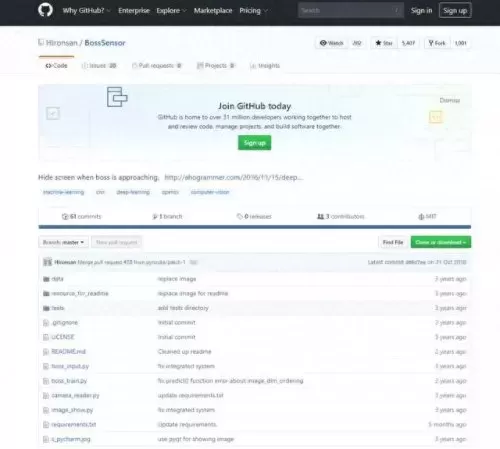
Task: Click the Watch eye button
Action: (331, 43)
